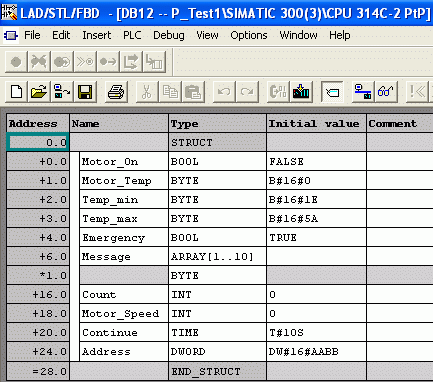Click the go to first exclamation icon
This screenshot has width=433, height=382.
click(417, 91)
